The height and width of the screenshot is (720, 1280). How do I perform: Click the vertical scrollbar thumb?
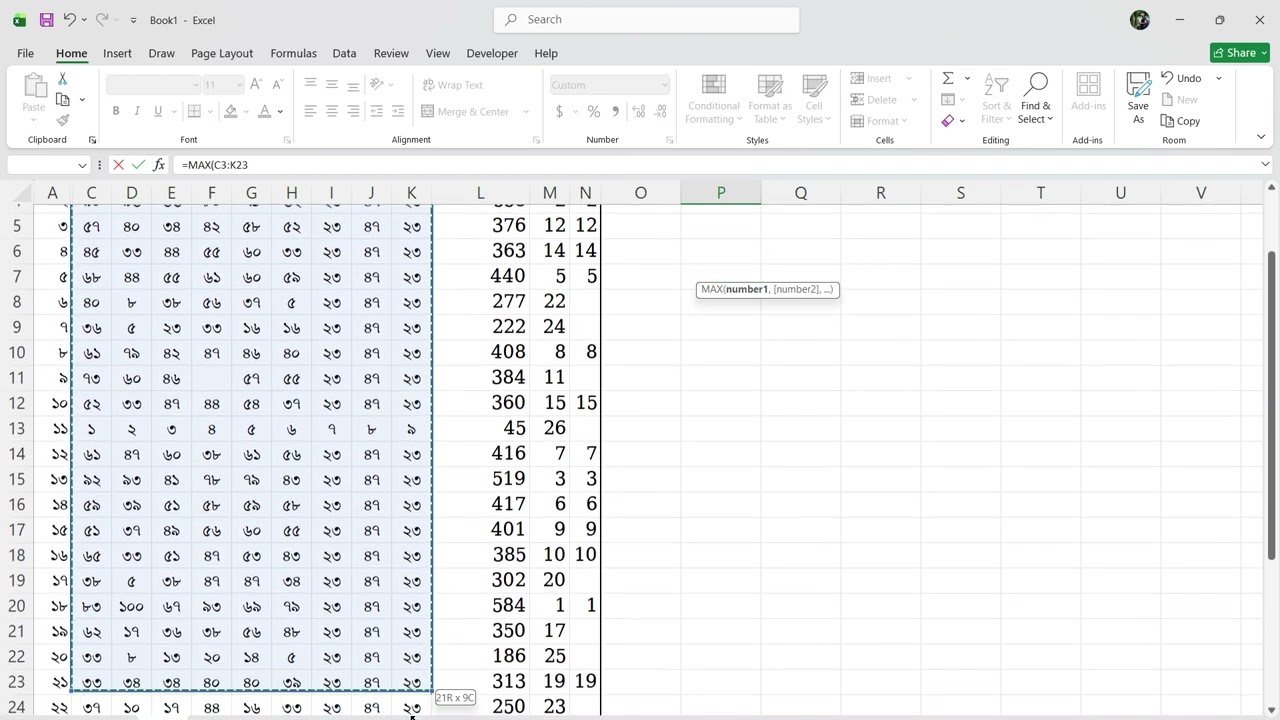pos(1271,405)
